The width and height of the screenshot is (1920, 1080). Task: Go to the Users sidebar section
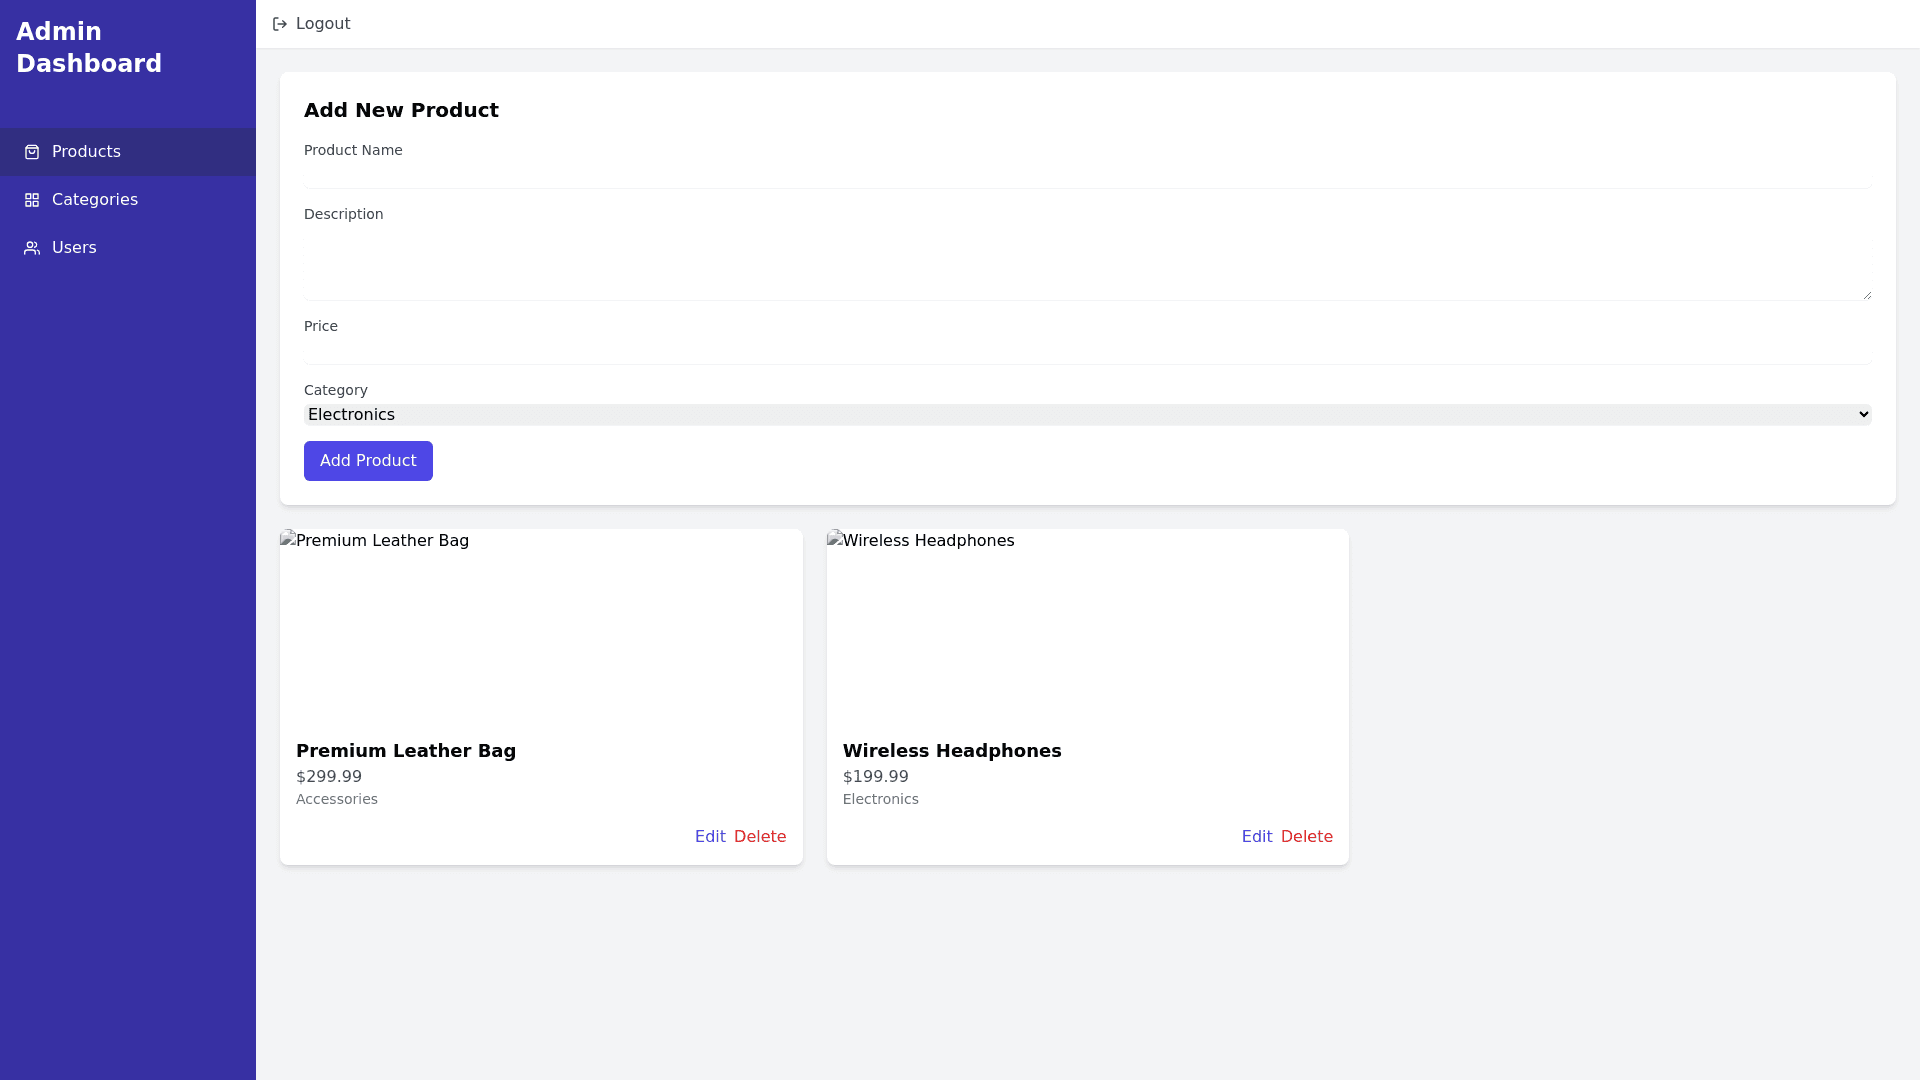point(74,248)
